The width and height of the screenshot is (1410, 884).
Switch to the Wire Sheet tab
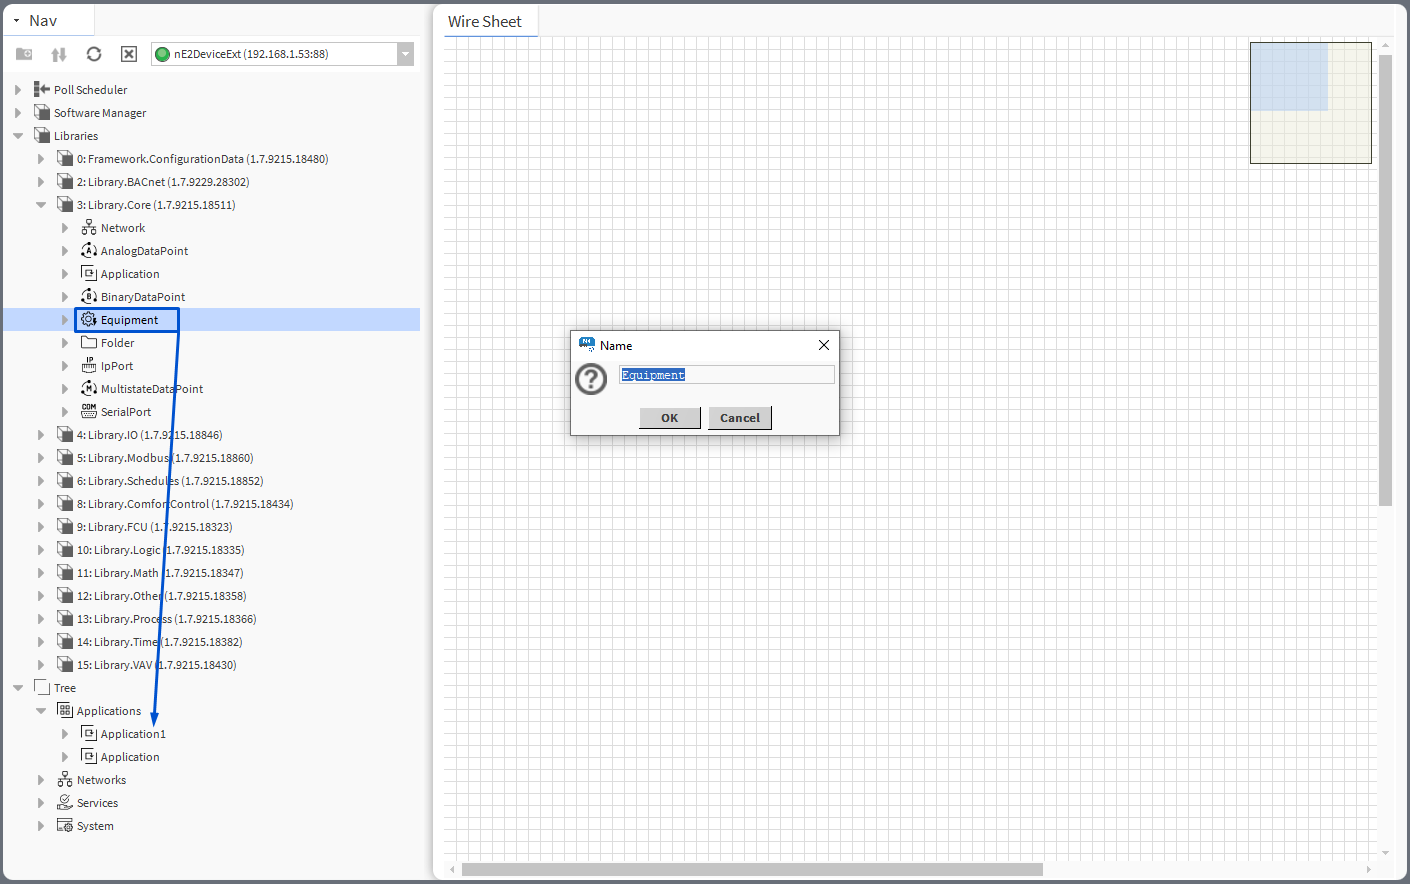[x=485, y=22]
